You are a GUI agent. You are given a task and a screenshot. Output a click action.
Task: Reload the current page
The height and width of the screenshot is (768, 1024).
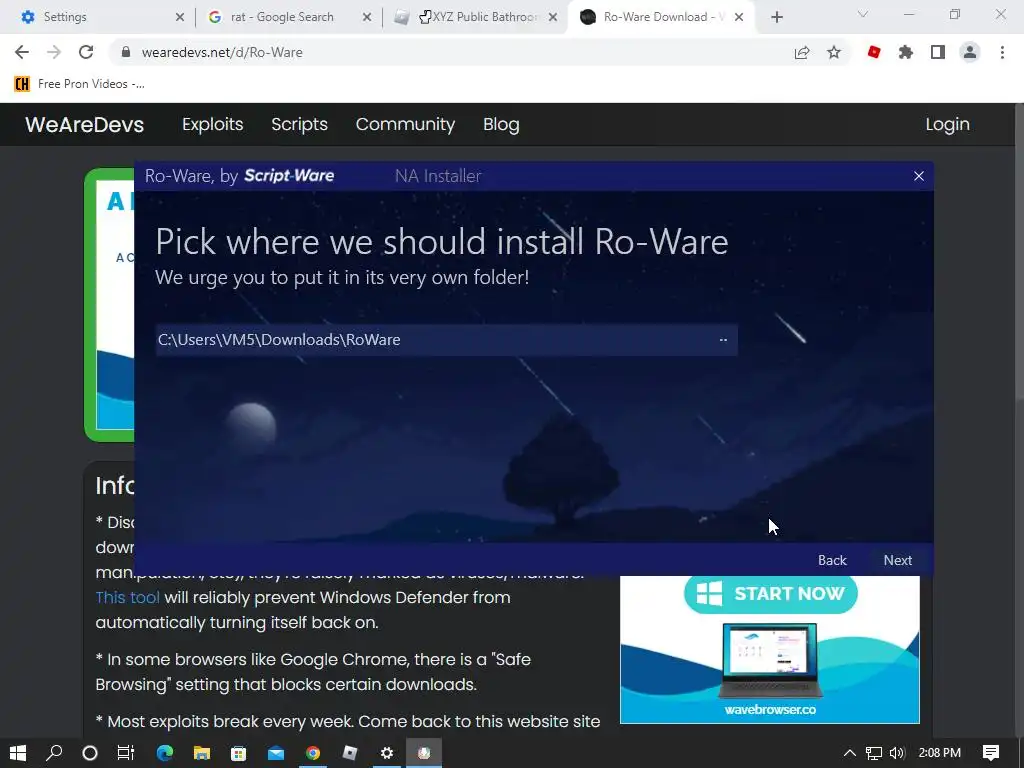(x=86, y=52)
